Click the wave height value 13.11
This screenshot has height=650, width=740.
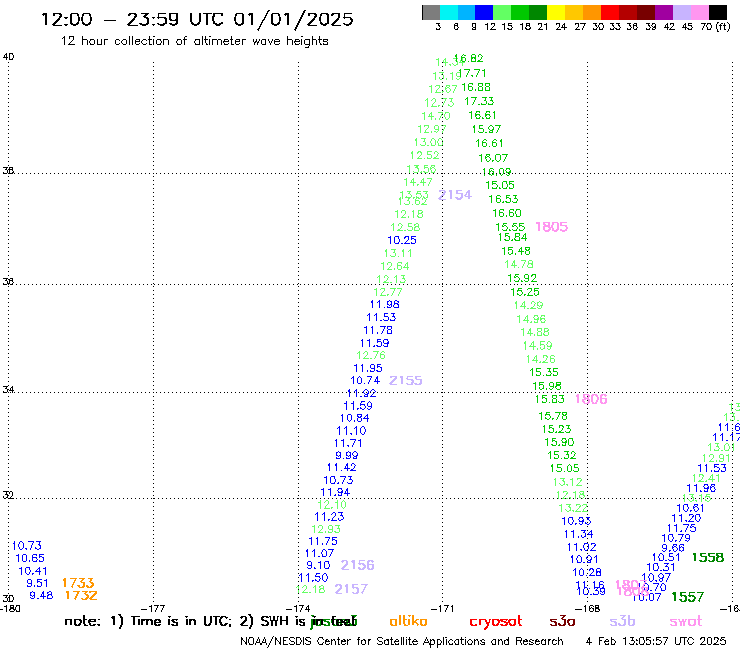(398, 253)
